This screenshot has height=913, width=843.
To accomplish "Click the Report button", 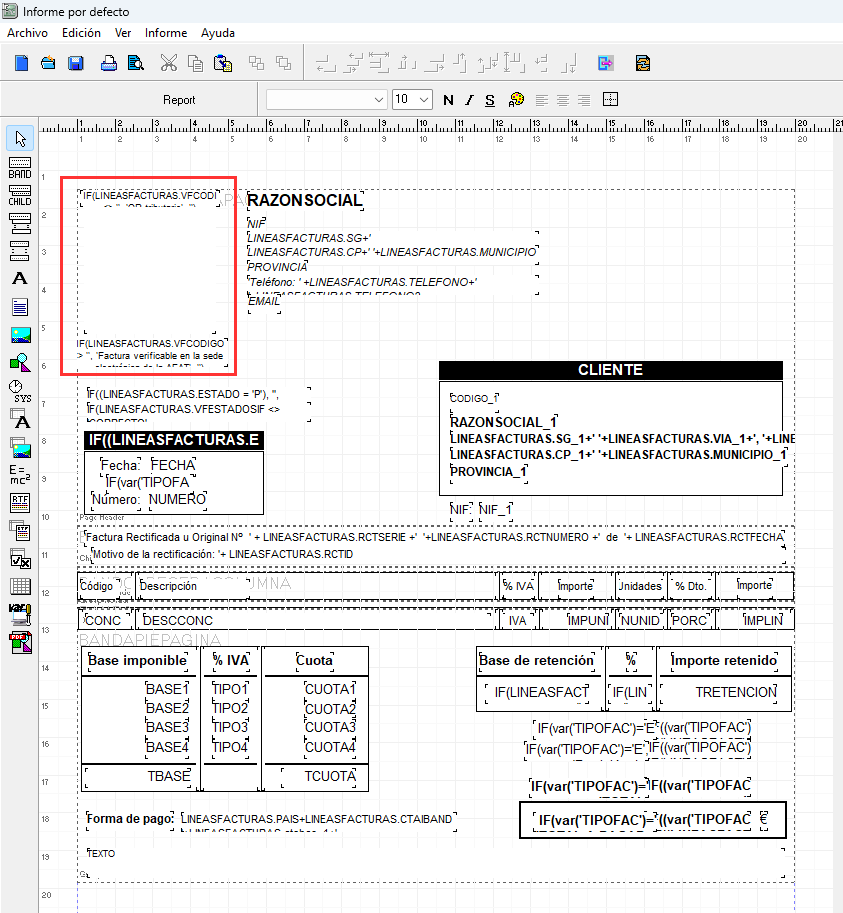I will point(180,100).
